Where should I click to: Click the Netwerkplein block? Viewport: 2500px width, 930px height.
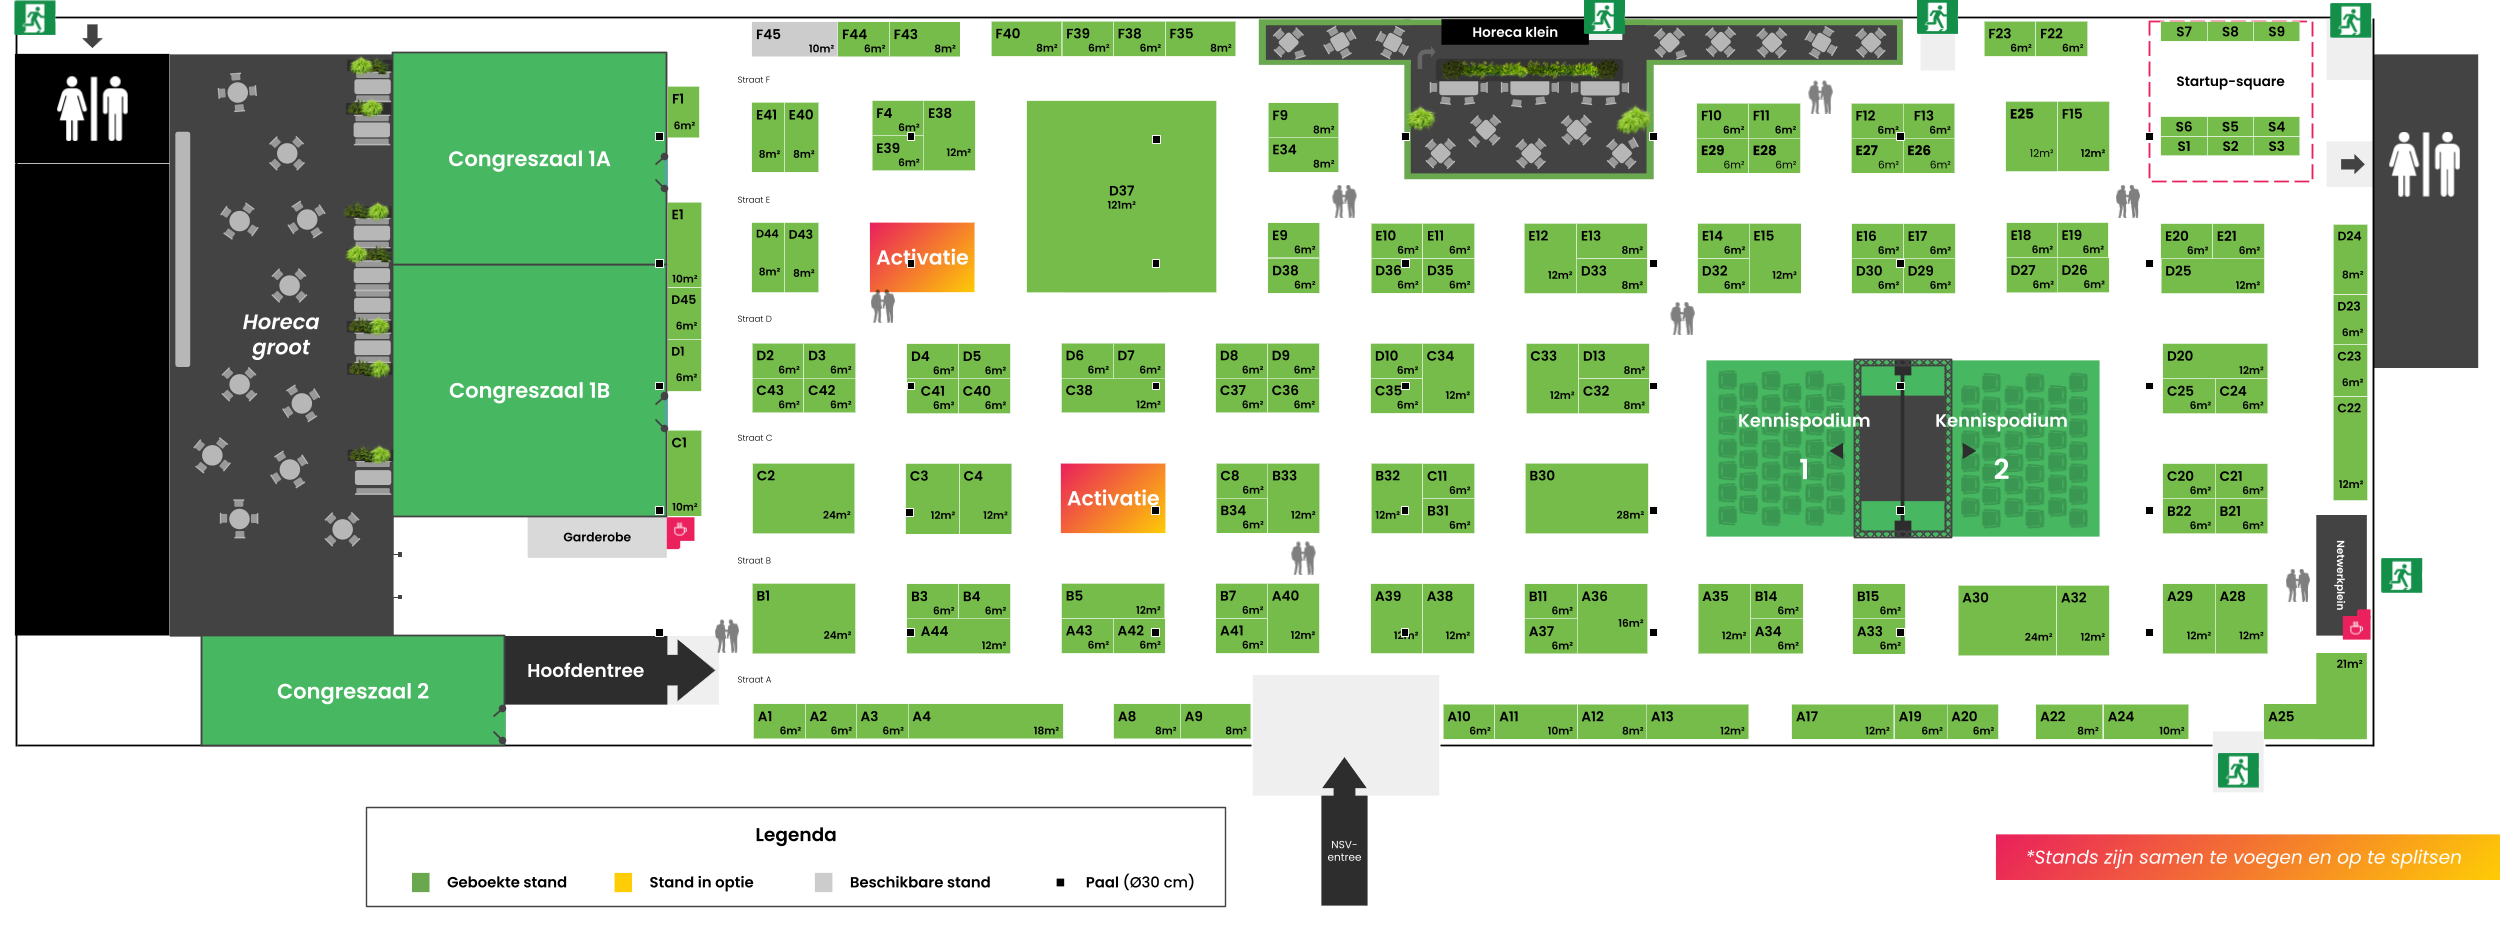[2341, 574]
